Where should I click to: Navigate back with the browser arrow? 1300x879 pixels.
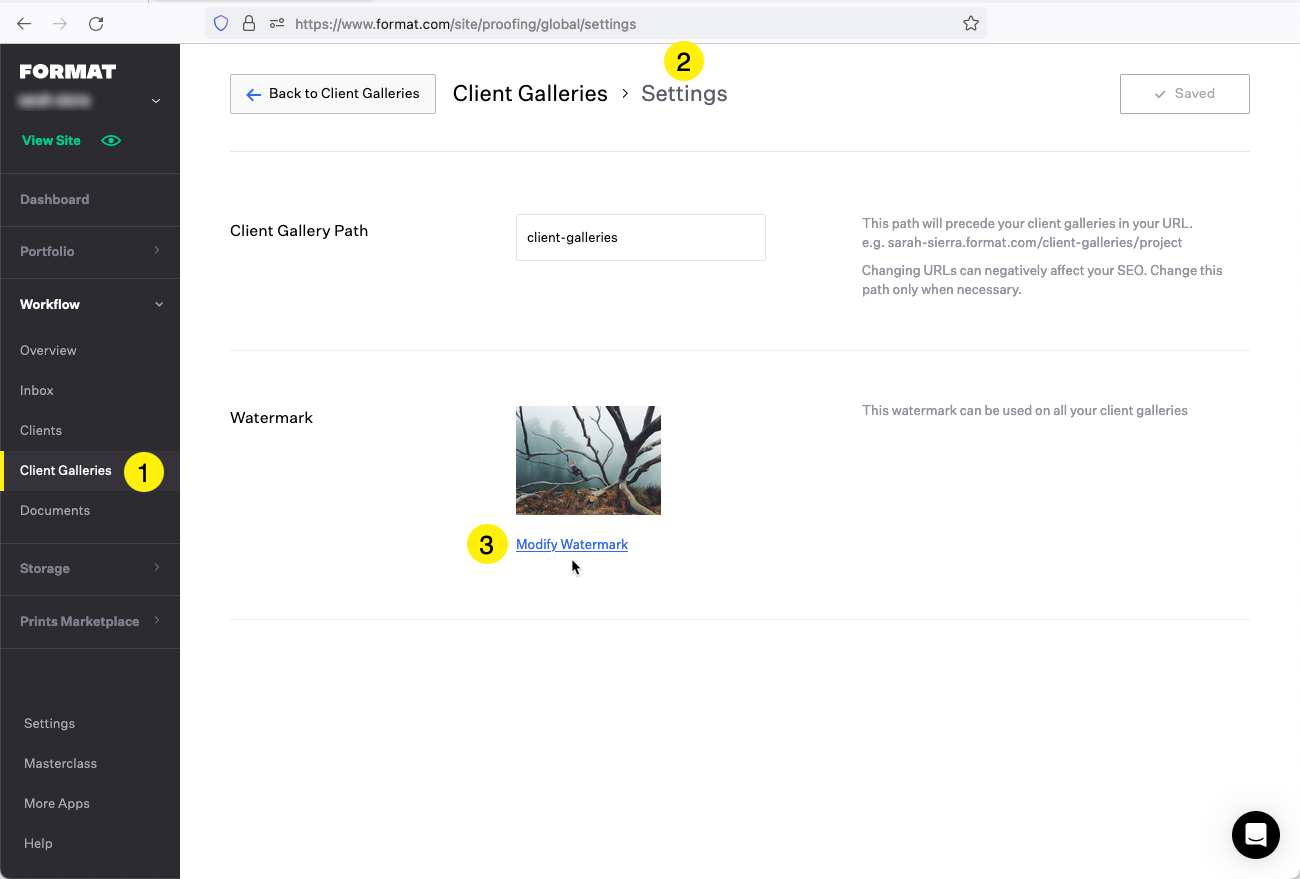point(24,23)
